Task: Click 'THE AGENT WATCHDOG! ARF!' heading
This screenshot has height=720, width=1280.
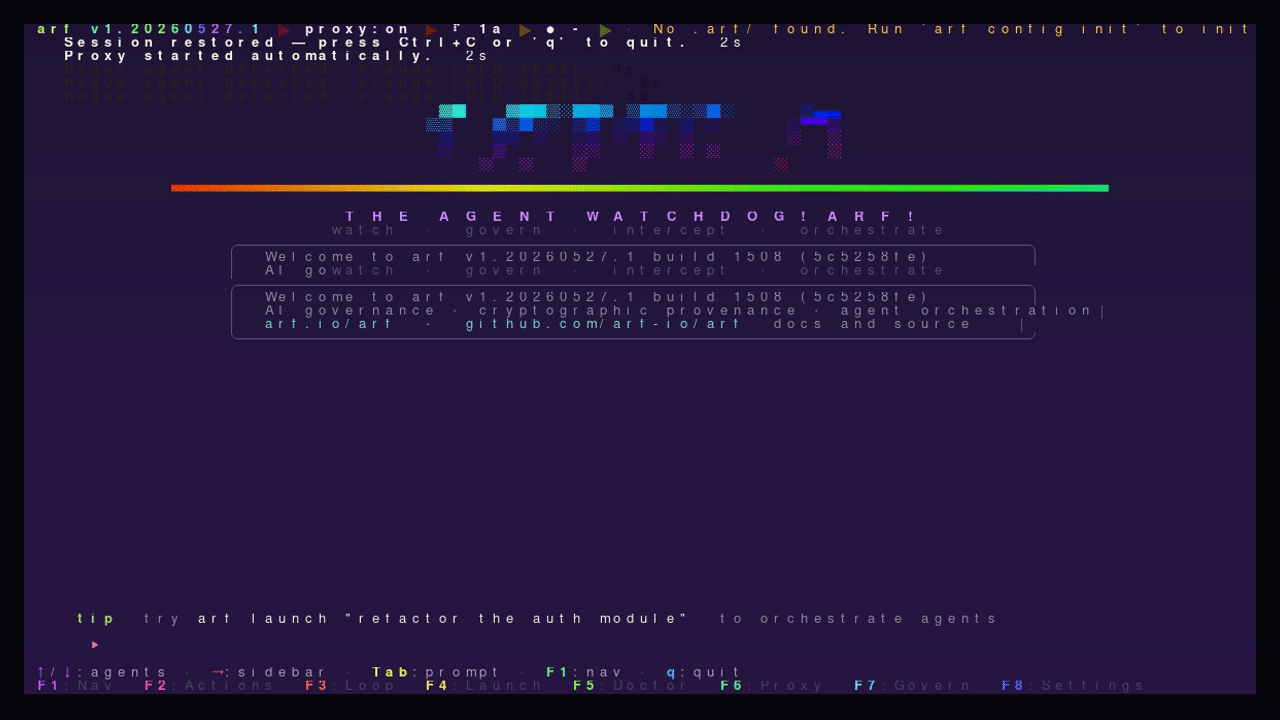Action: click(631, 216)
